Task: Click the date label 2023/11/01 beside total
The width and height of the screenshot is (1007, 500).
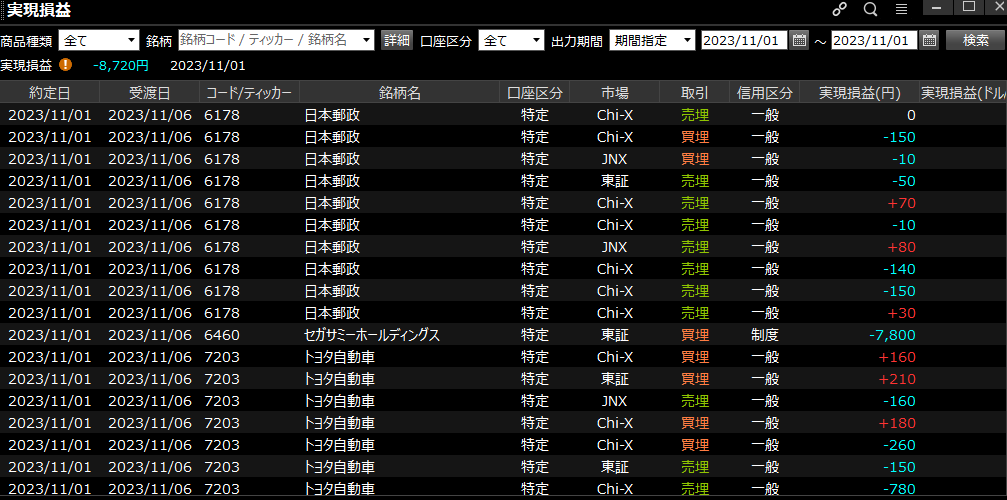Action: [x=207, y=65]
